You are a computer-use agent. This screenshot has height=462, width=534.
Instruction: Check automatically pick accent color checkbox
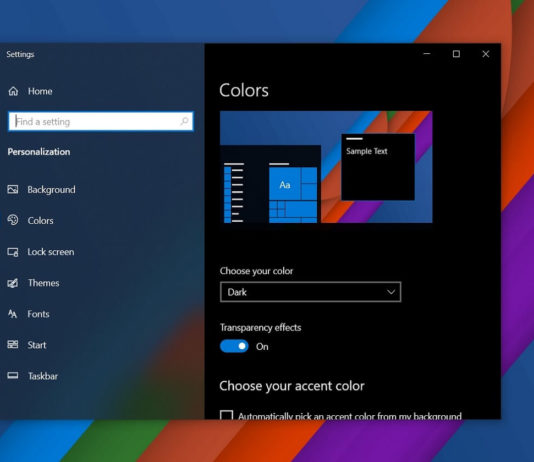(226, 415)
